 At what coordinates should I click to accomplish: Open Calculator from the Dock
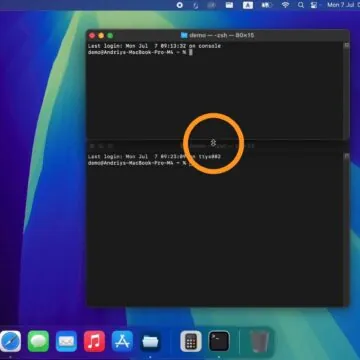coord(191,341)
